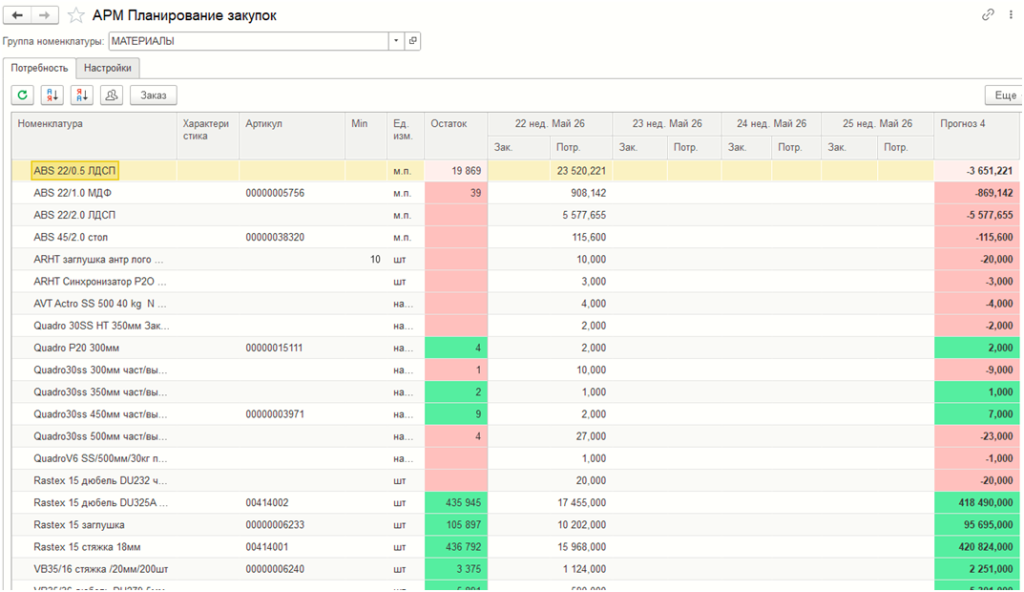The image size is (1024, 592).
Task: Select the Rastex 15 стяжка 18мм row
Action: click(516, 547)
